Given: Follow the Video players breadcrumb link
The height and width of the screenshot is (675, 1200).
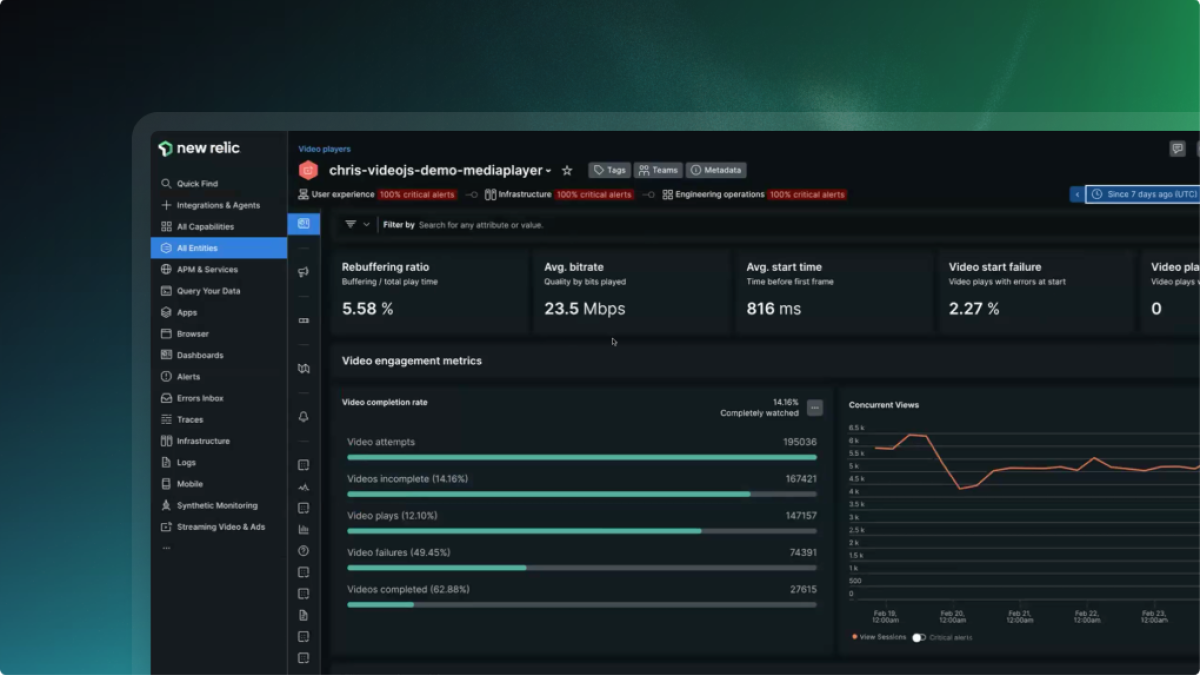Looking at the screenshot, I should point(324,149).
